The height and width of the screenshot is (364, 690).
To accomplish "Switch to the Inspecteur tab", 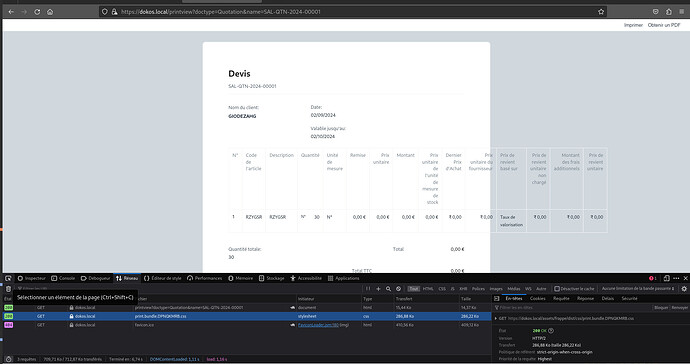I will click(x=31, y=278).
